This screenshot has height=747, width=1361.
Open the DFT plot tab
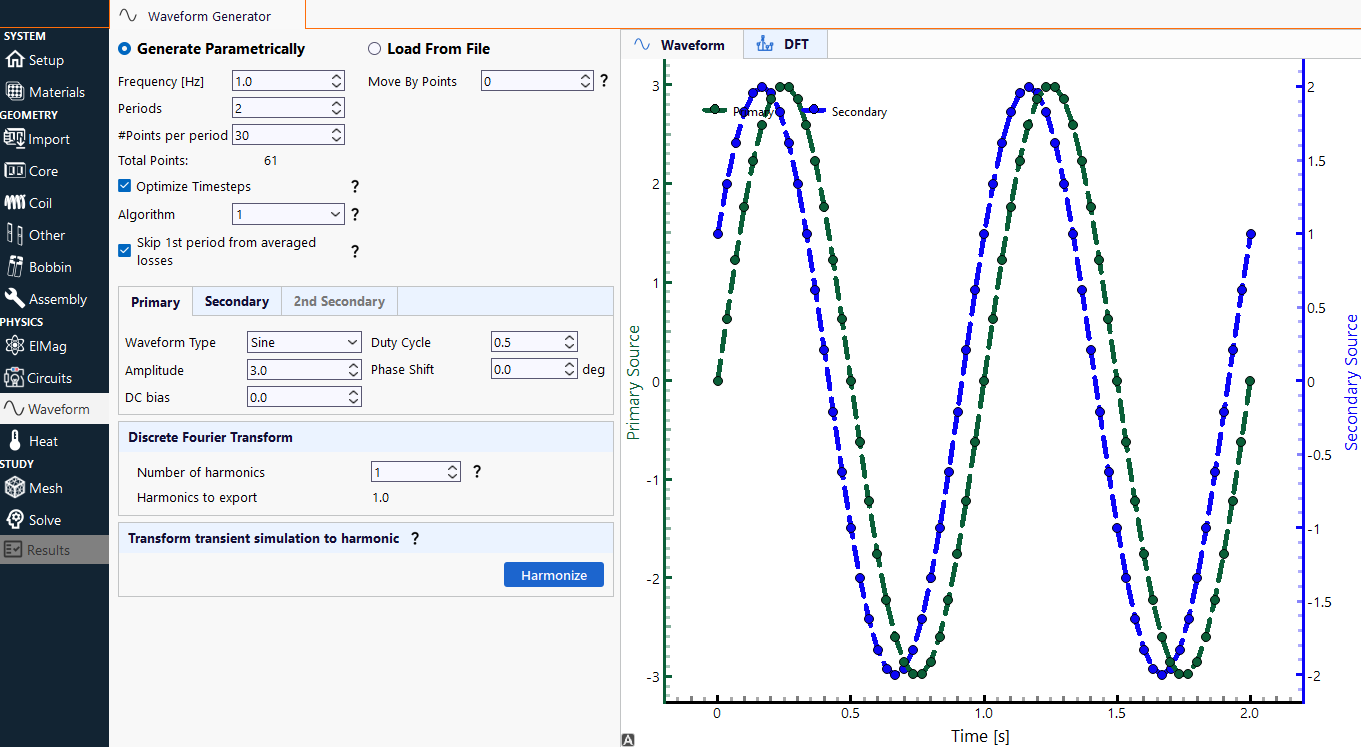coord(785,44)
